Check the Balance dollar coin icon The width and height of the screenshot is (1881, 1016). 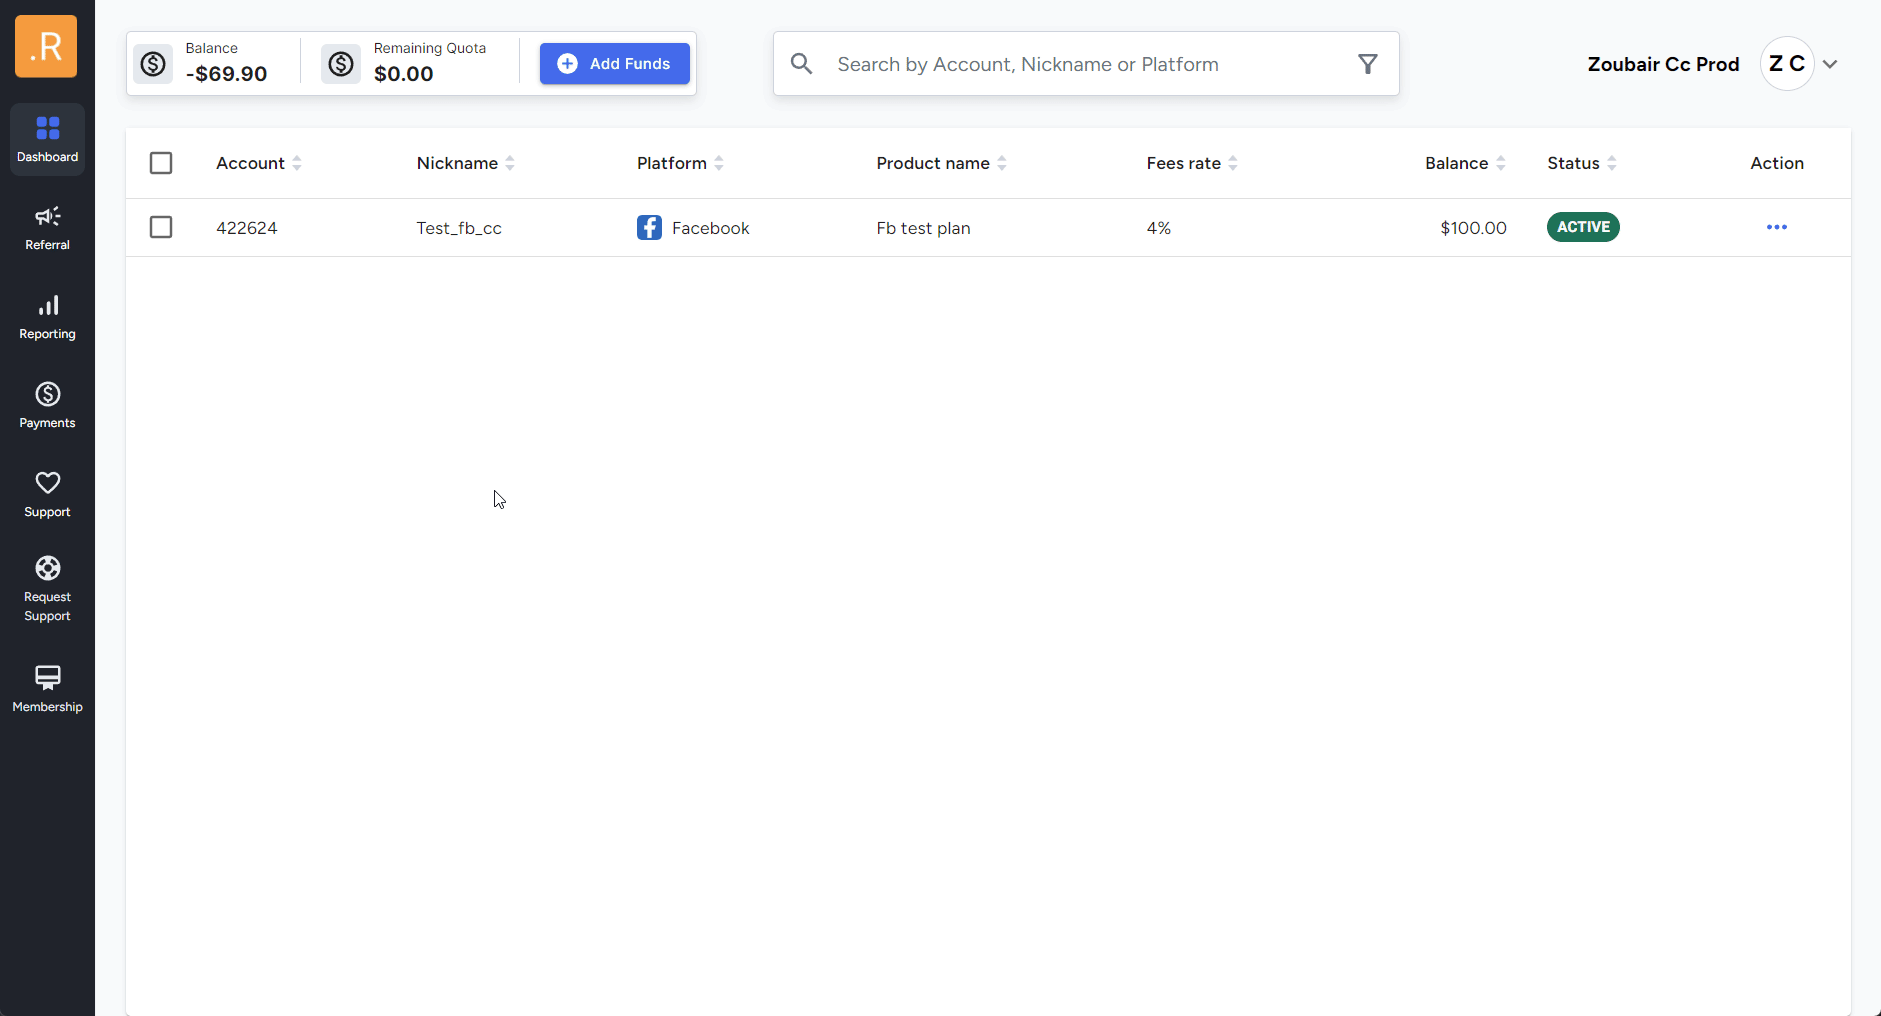point(153,63)
